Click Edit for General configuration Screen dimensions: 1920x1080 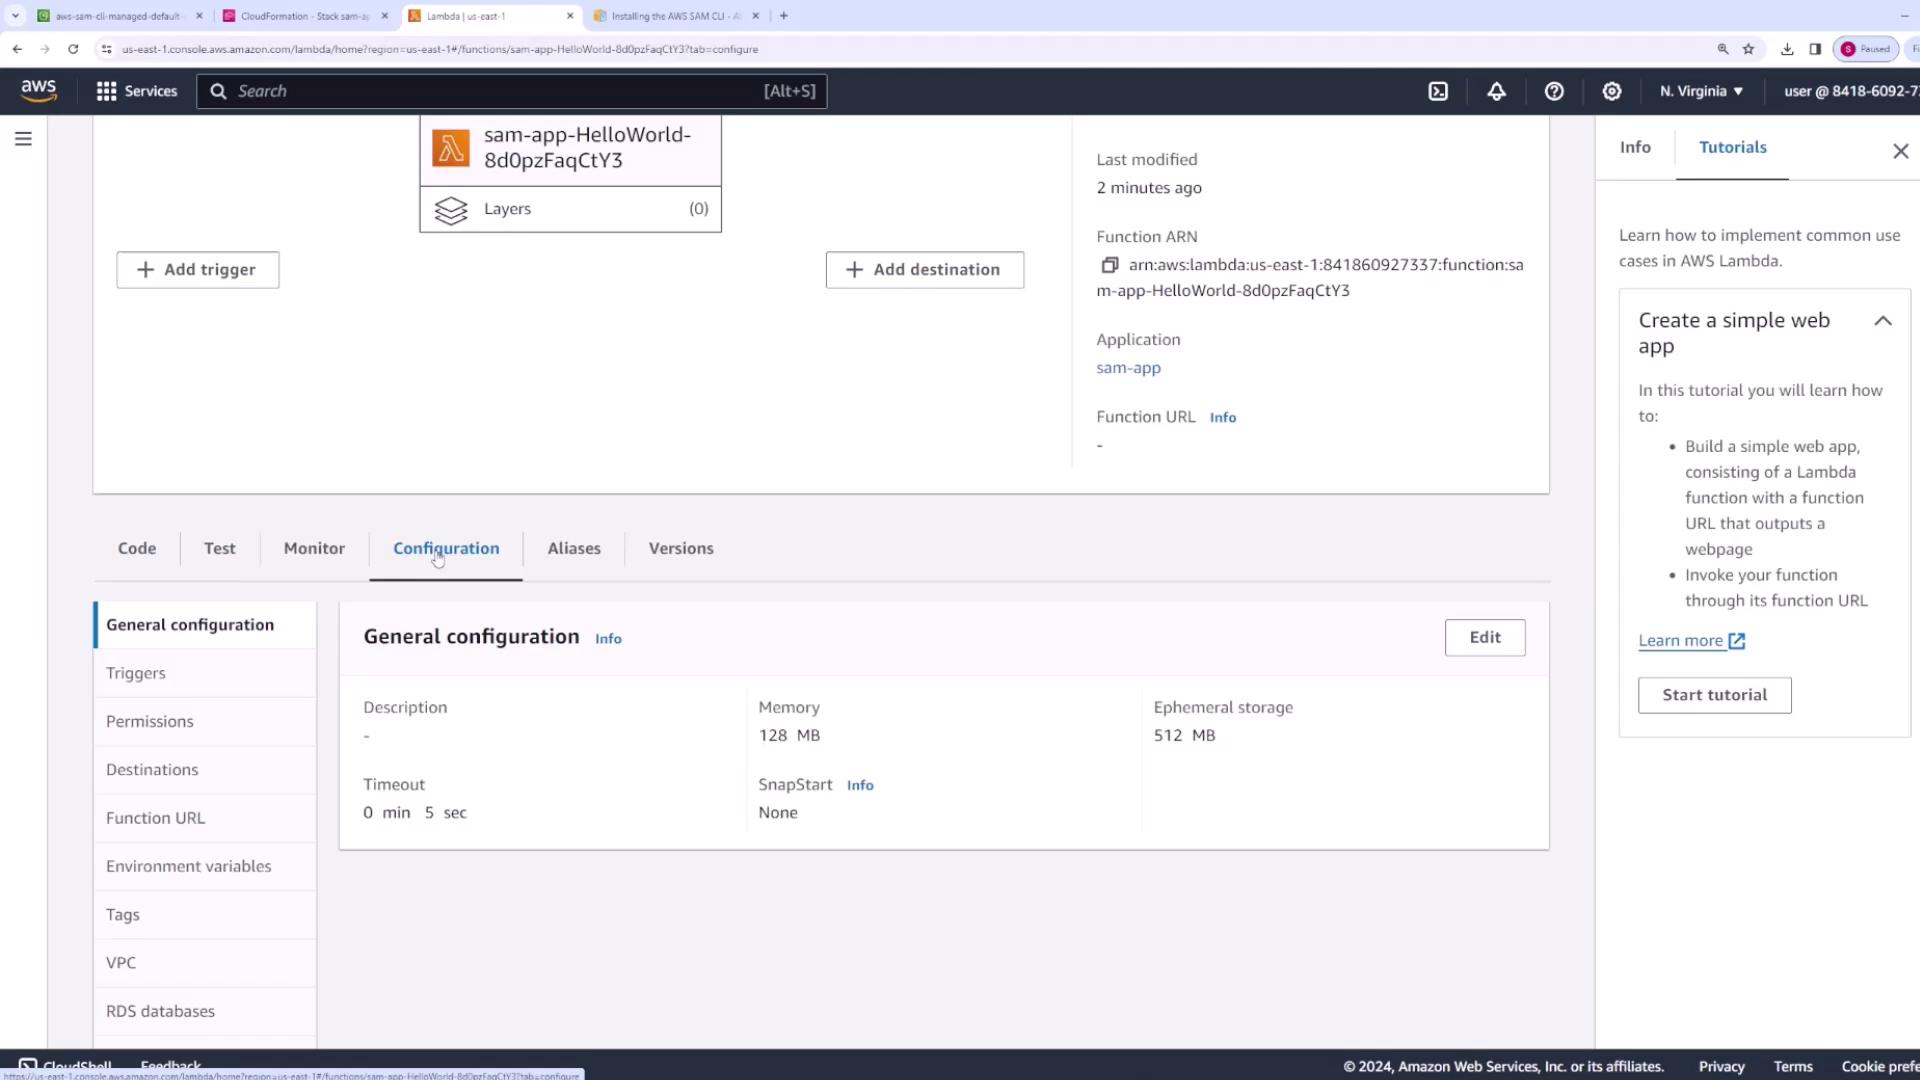[x=1484, y=637]
